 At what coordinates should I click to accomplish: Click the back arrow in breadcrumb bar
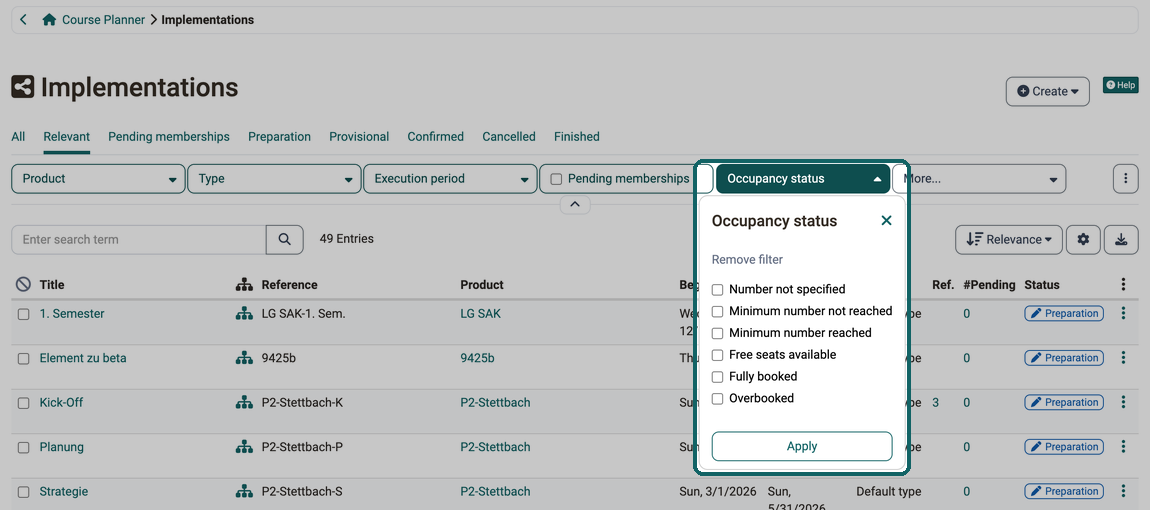(x=23, y=20)
